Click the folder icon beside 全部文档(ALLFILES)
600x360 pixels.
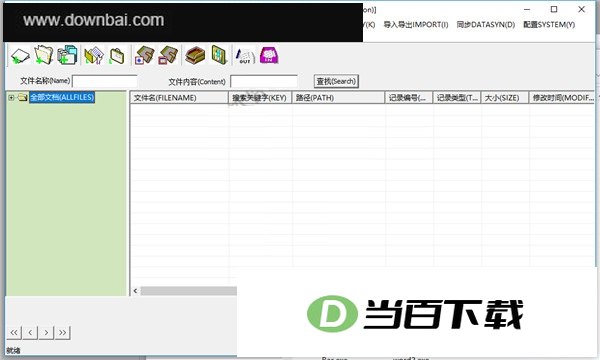coord(23,98)
